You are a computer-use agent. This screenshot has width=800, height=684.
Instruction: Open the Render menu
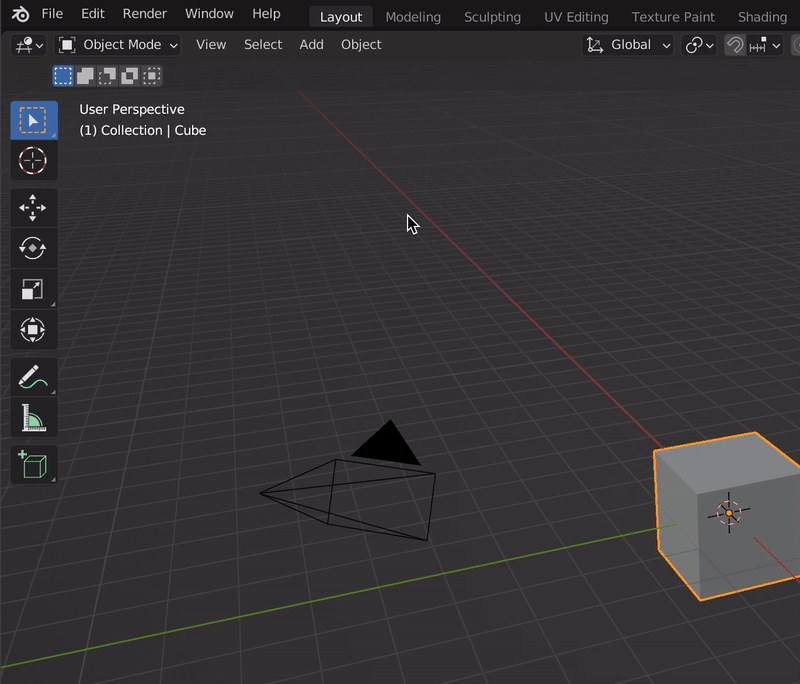tap(144, 14)
